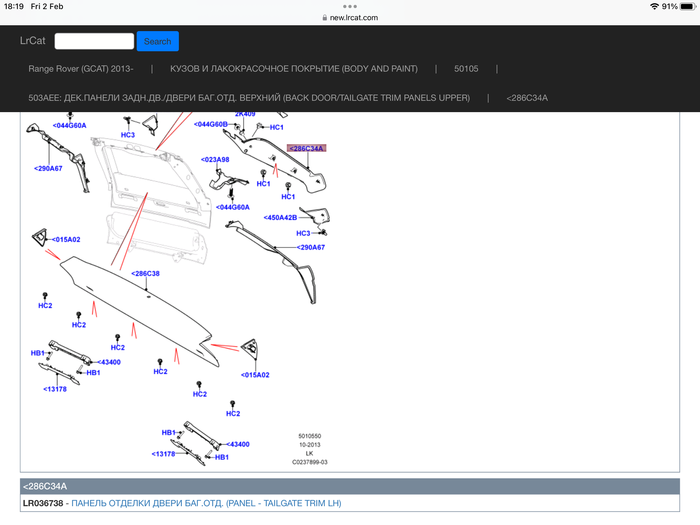Viewport: 700px width, 525px height.
Task: Click <044G60A label below the <023A98 bracket
Action: click(x=233, y=207)
